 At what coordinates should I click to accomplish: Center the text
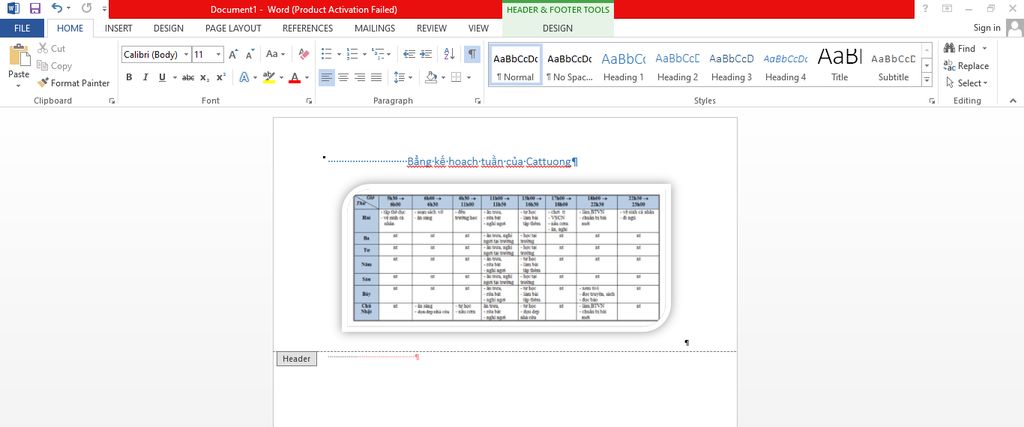[x=343, y=77]
